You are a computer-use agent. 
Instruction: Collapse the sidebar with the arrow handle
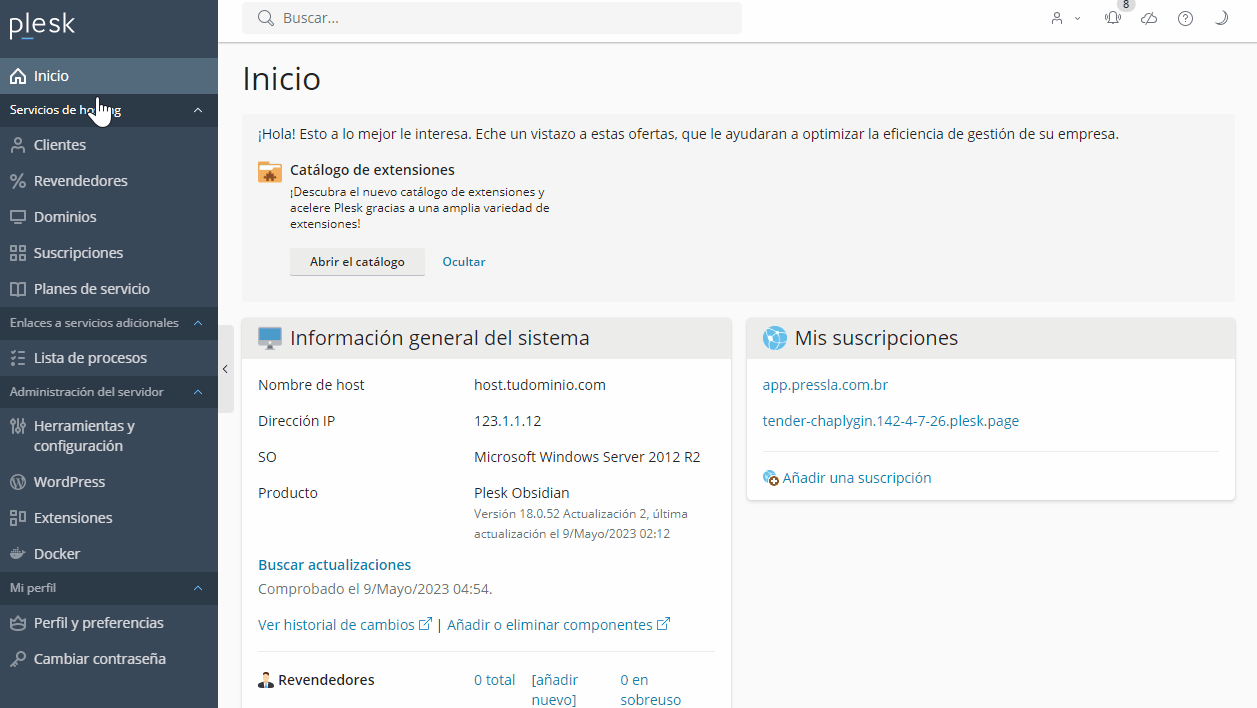coord(225,369)
